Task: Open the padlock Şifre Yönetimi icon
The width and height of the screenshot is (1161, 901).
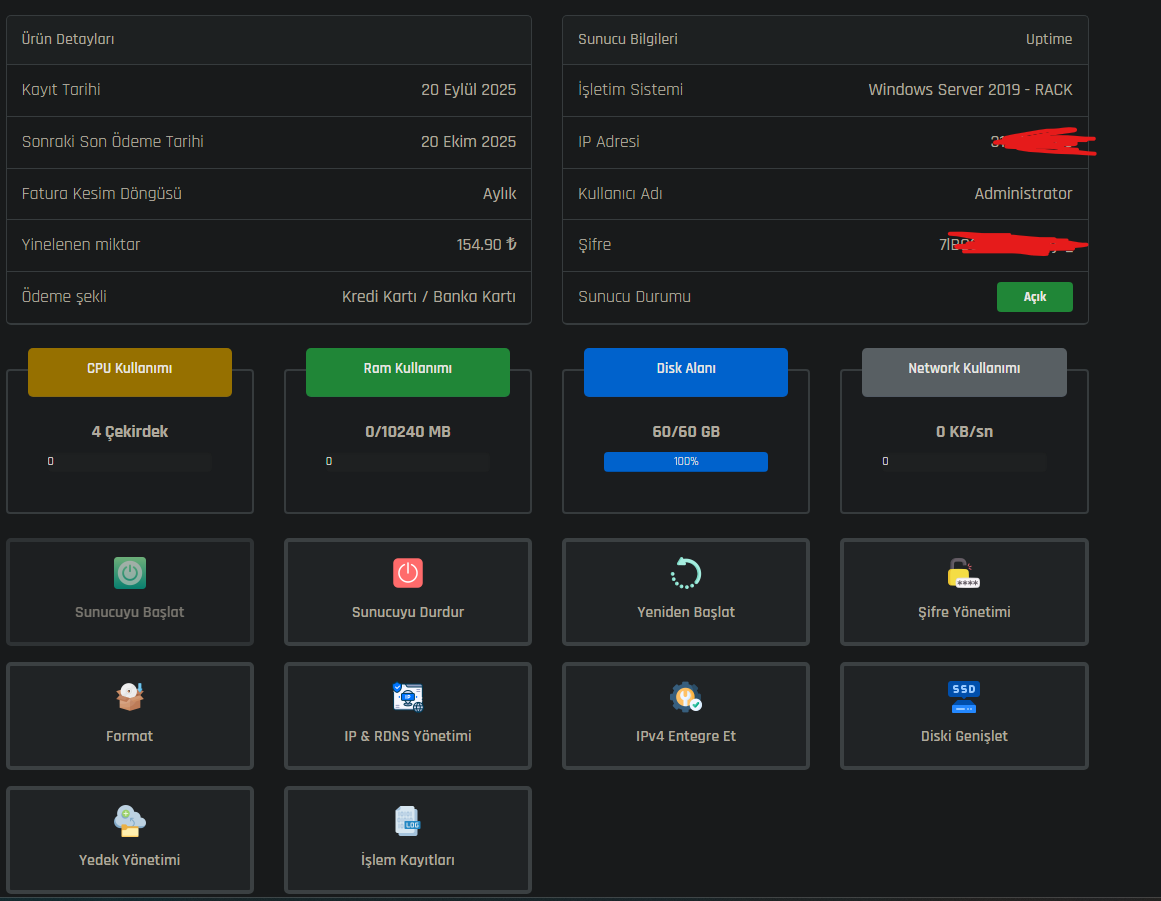Action: click(963, 573)
